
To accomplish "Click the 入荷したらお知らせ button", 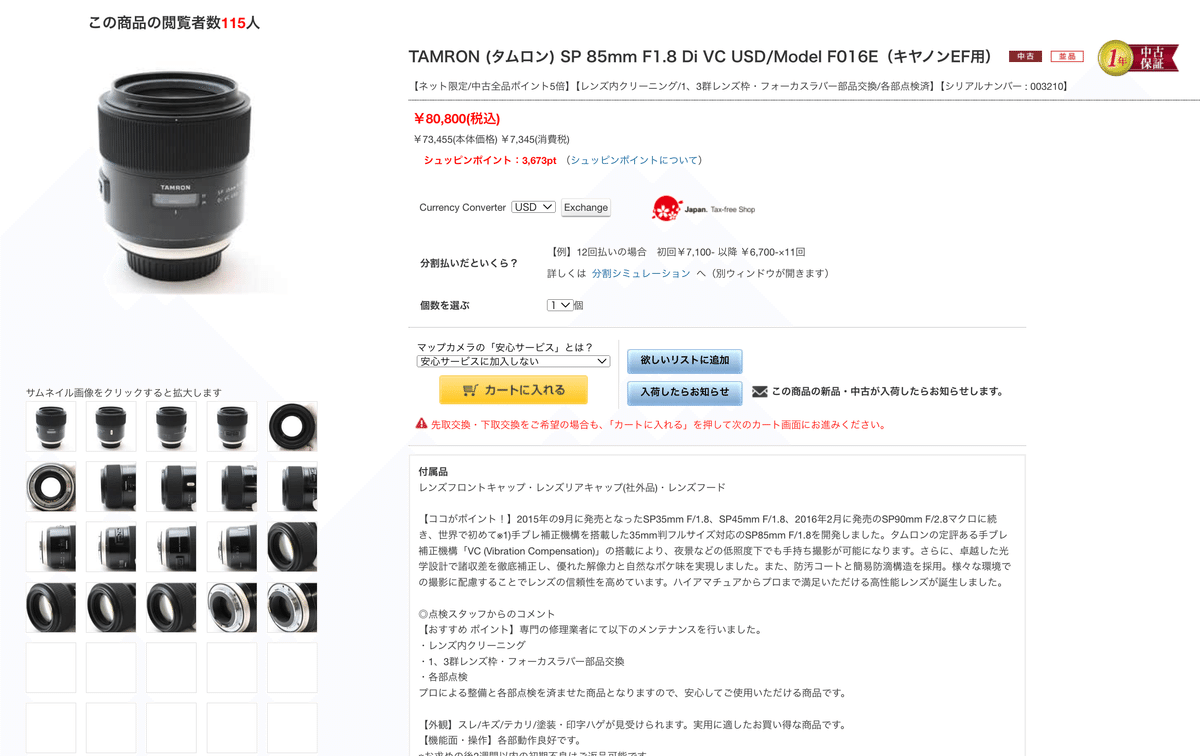I will tap(685, 392).
